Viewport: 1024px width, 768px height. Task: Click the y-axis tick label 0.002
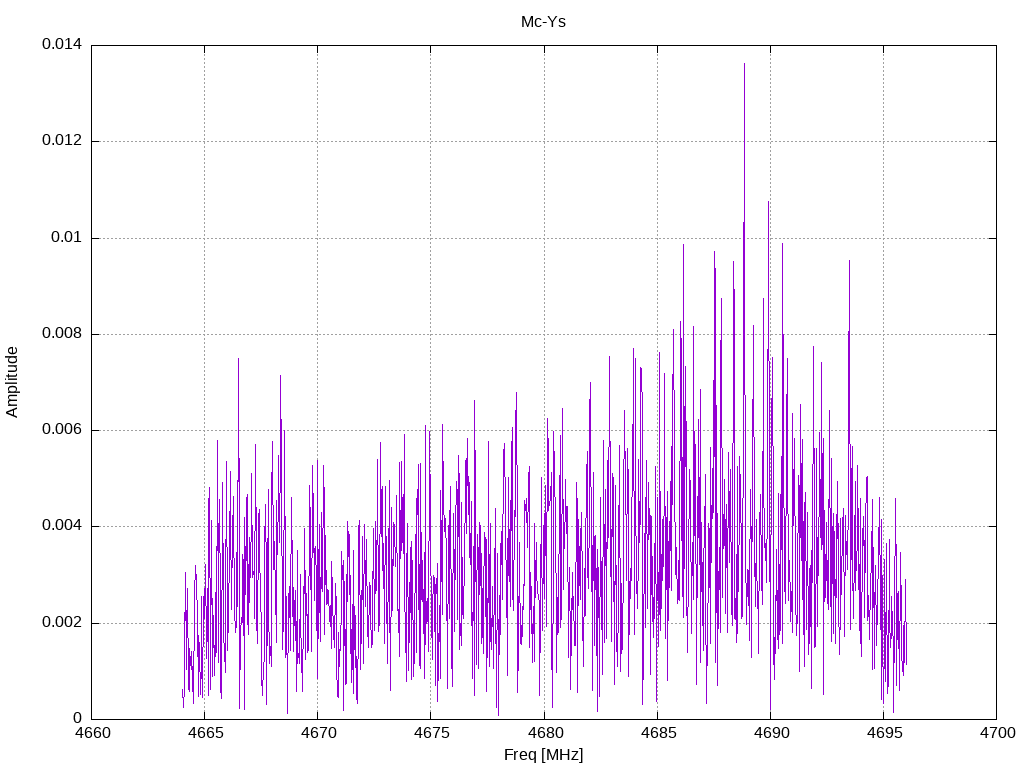click(x=62, y=622)
